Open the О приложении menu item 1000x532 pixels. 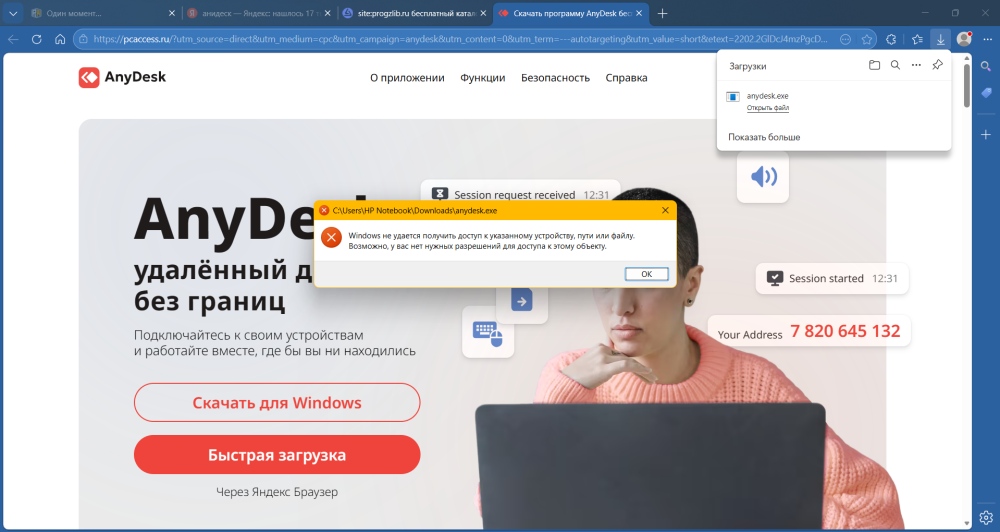pyautogui.click(x=407, y=78)
